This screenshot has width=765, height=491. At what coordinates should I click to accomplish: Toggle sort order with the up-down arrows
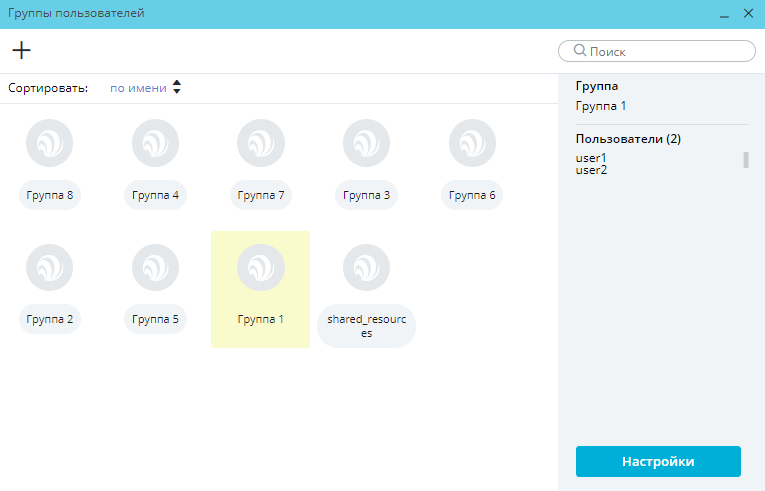[177, 88]
